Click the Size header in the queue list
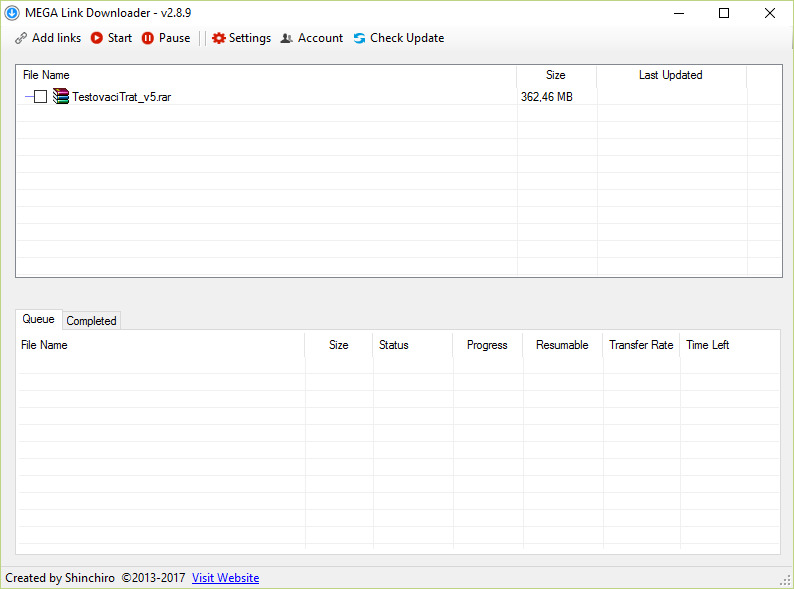The height and width of the screenshot is (589, 794). (339, 345)
